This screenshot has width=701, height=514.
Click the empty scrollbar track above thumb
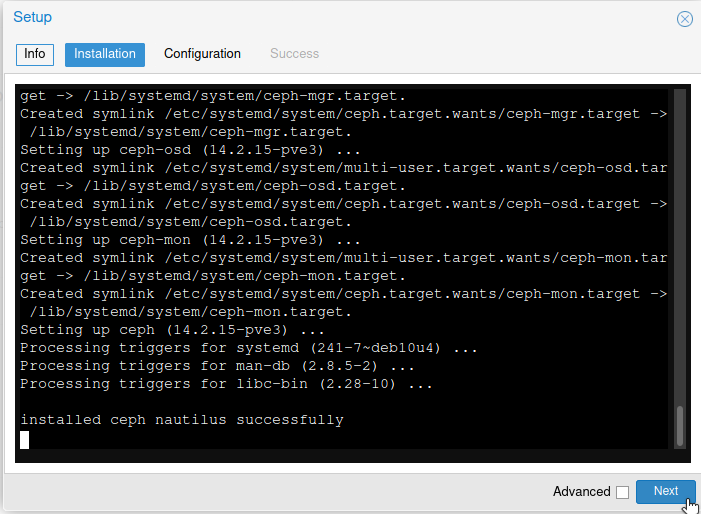coord(680,247)
